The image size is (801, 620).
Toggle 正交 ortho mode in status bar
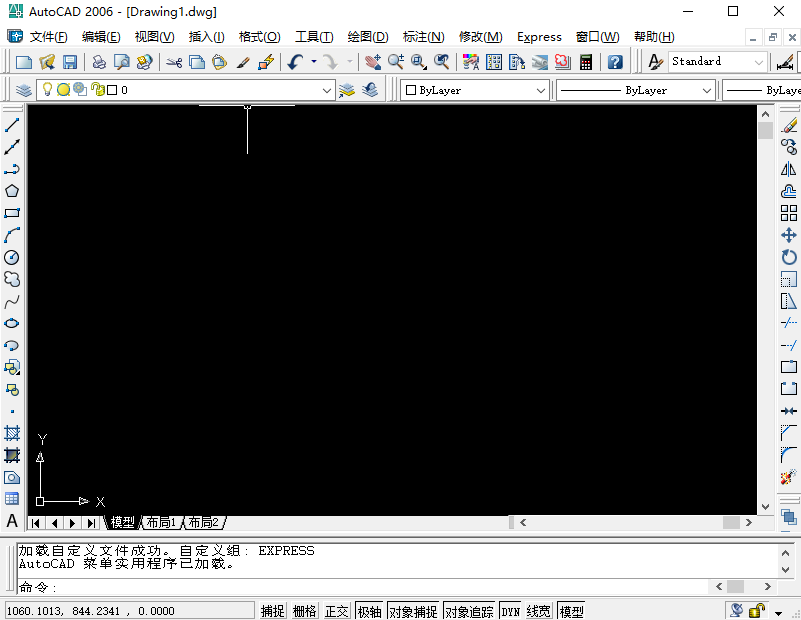(337, 611)
